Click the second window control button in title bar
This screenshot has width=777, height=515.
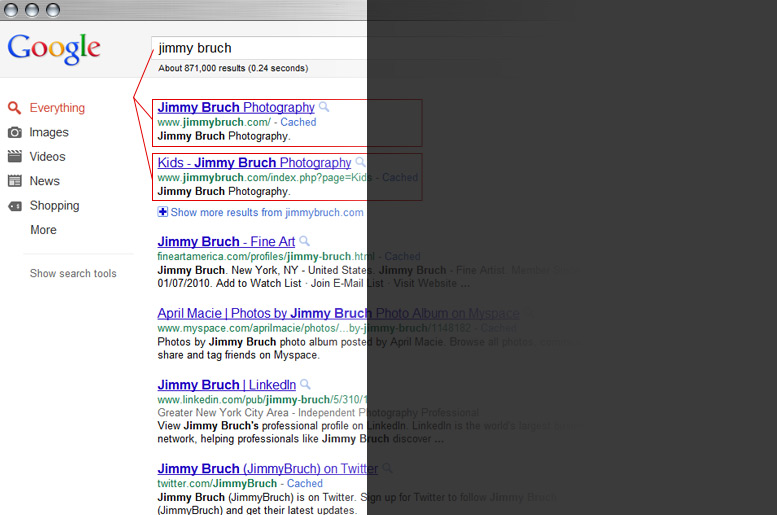tap(32, 10)
